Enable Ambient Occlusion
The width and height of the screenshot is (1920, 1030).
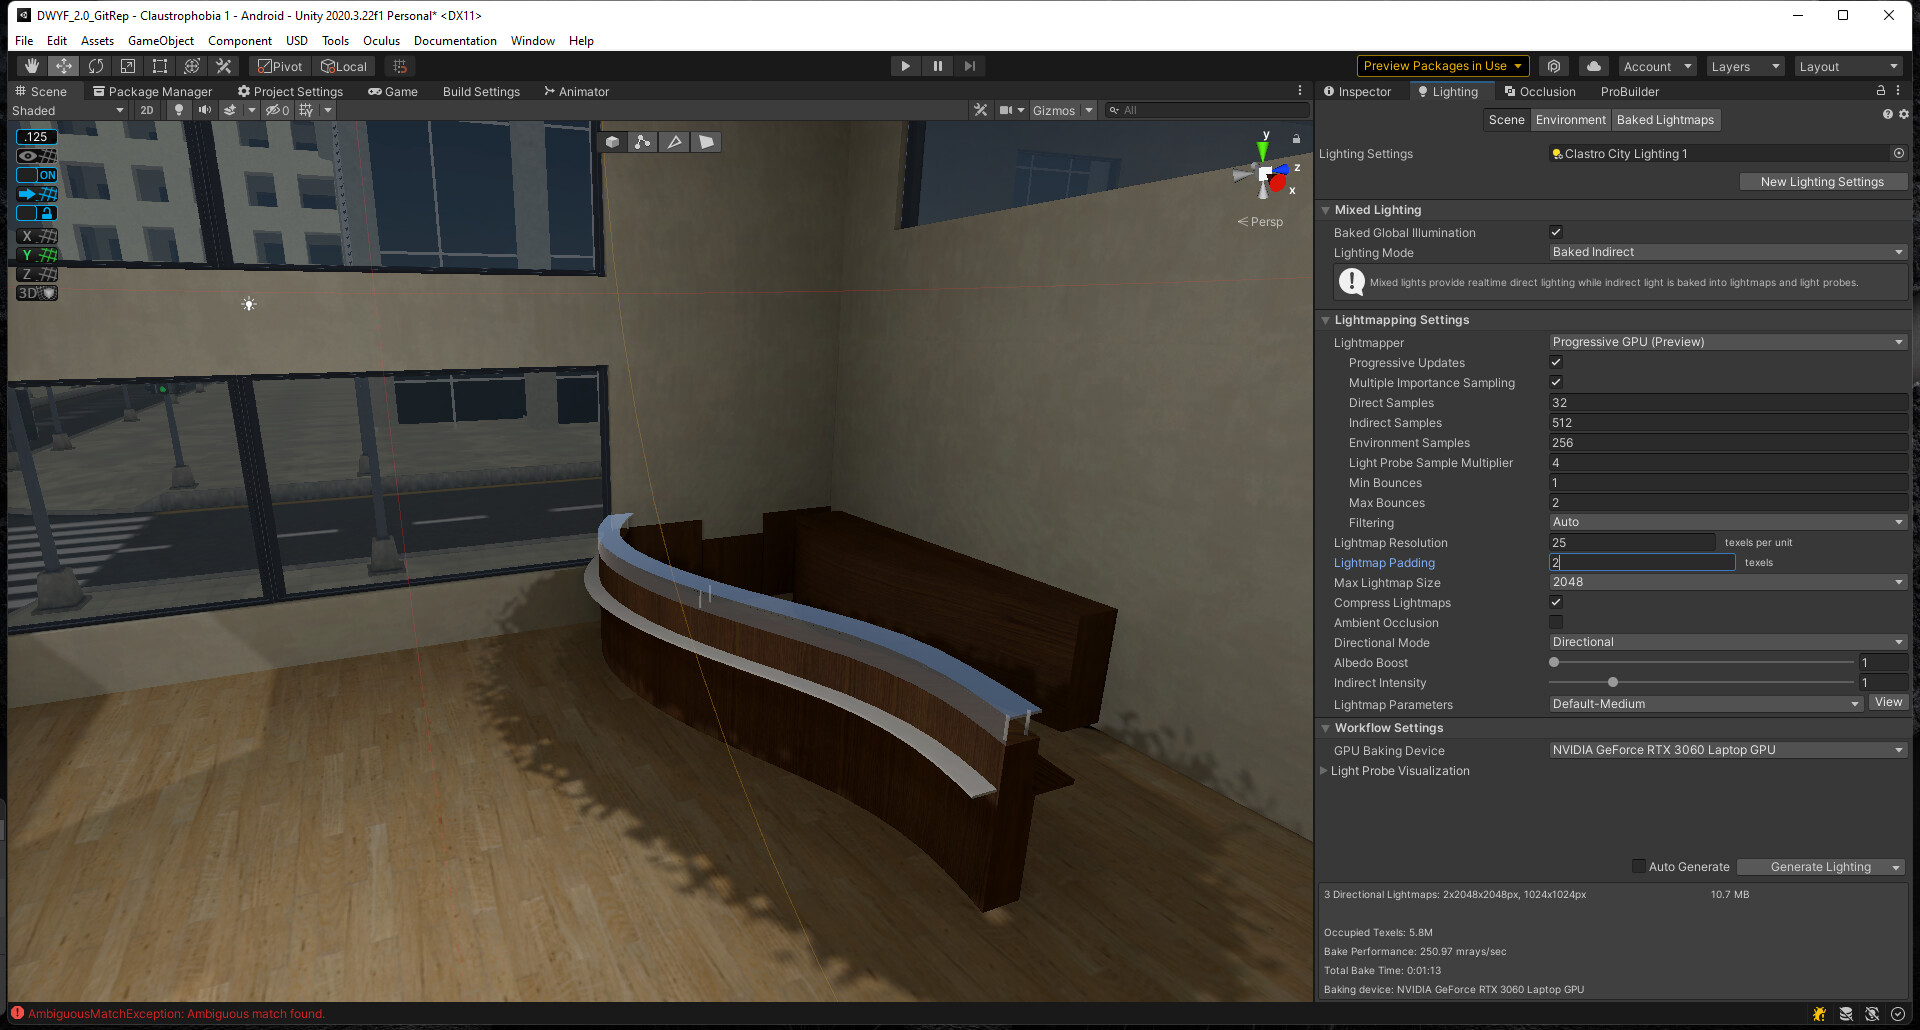[1556, 622]
